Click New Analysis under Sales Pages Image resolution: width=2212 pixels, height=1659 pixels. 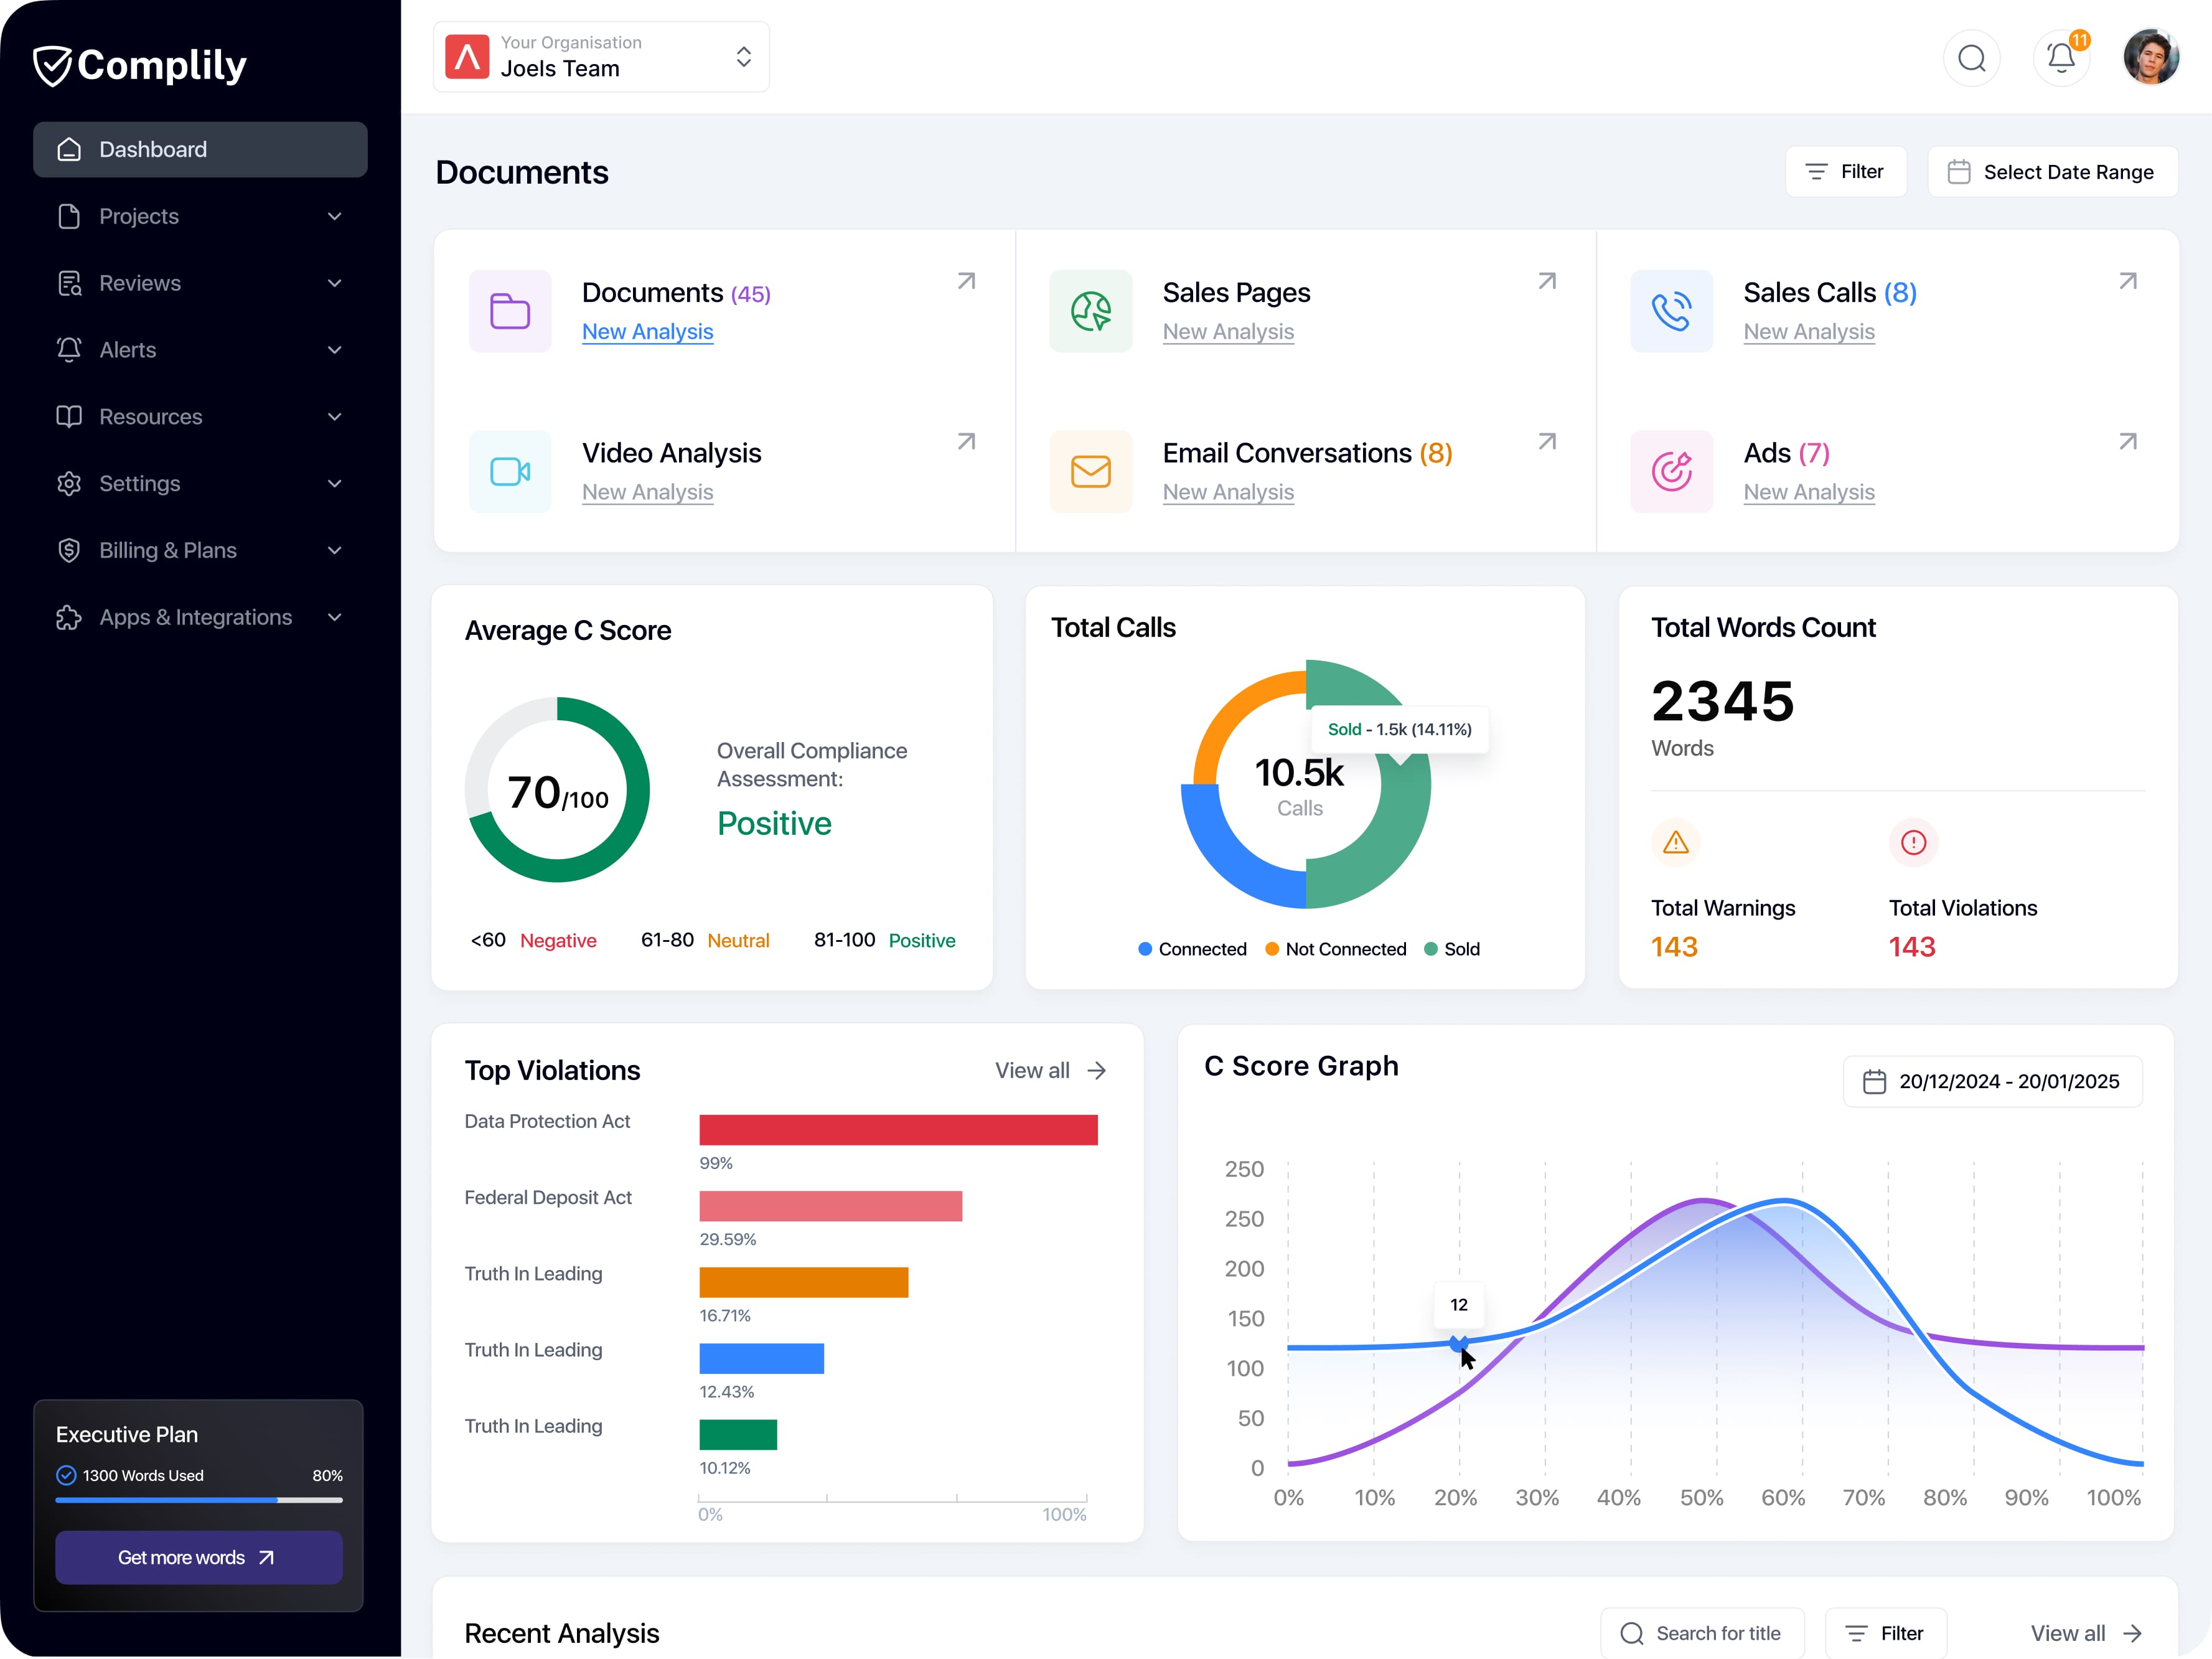(1228, 332)
